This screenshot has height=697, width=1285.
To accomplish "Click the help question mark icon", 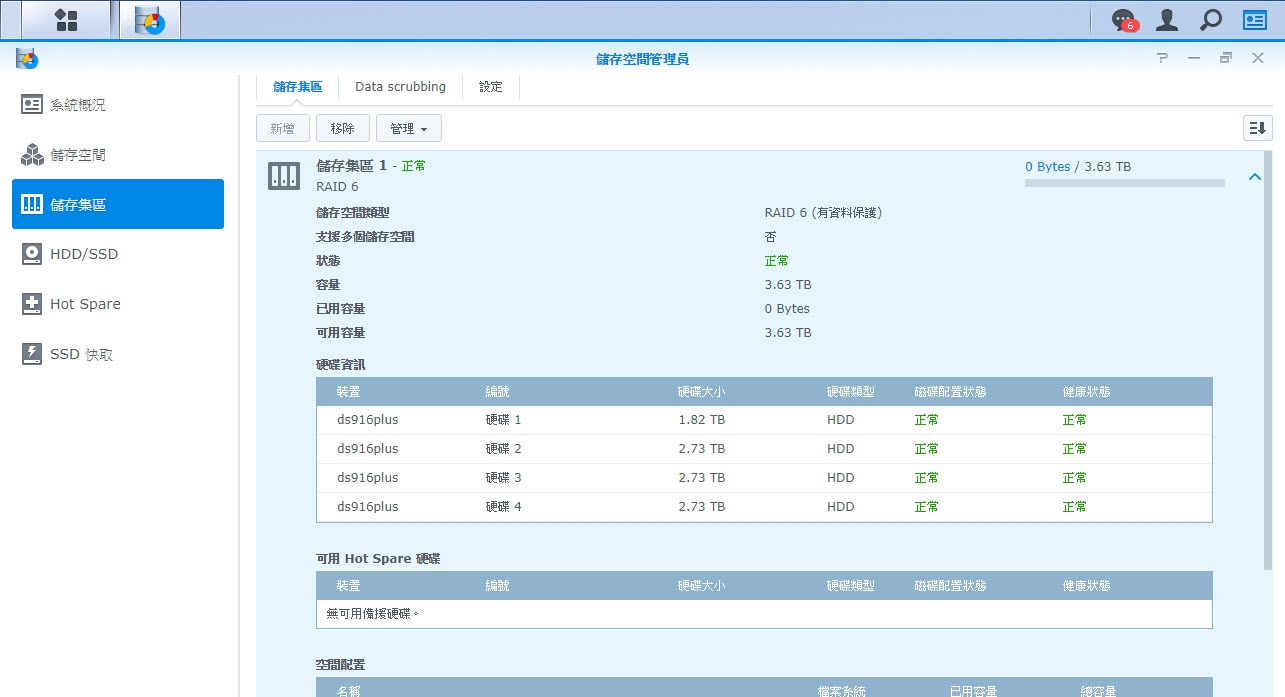I will tap(1162, 59).
